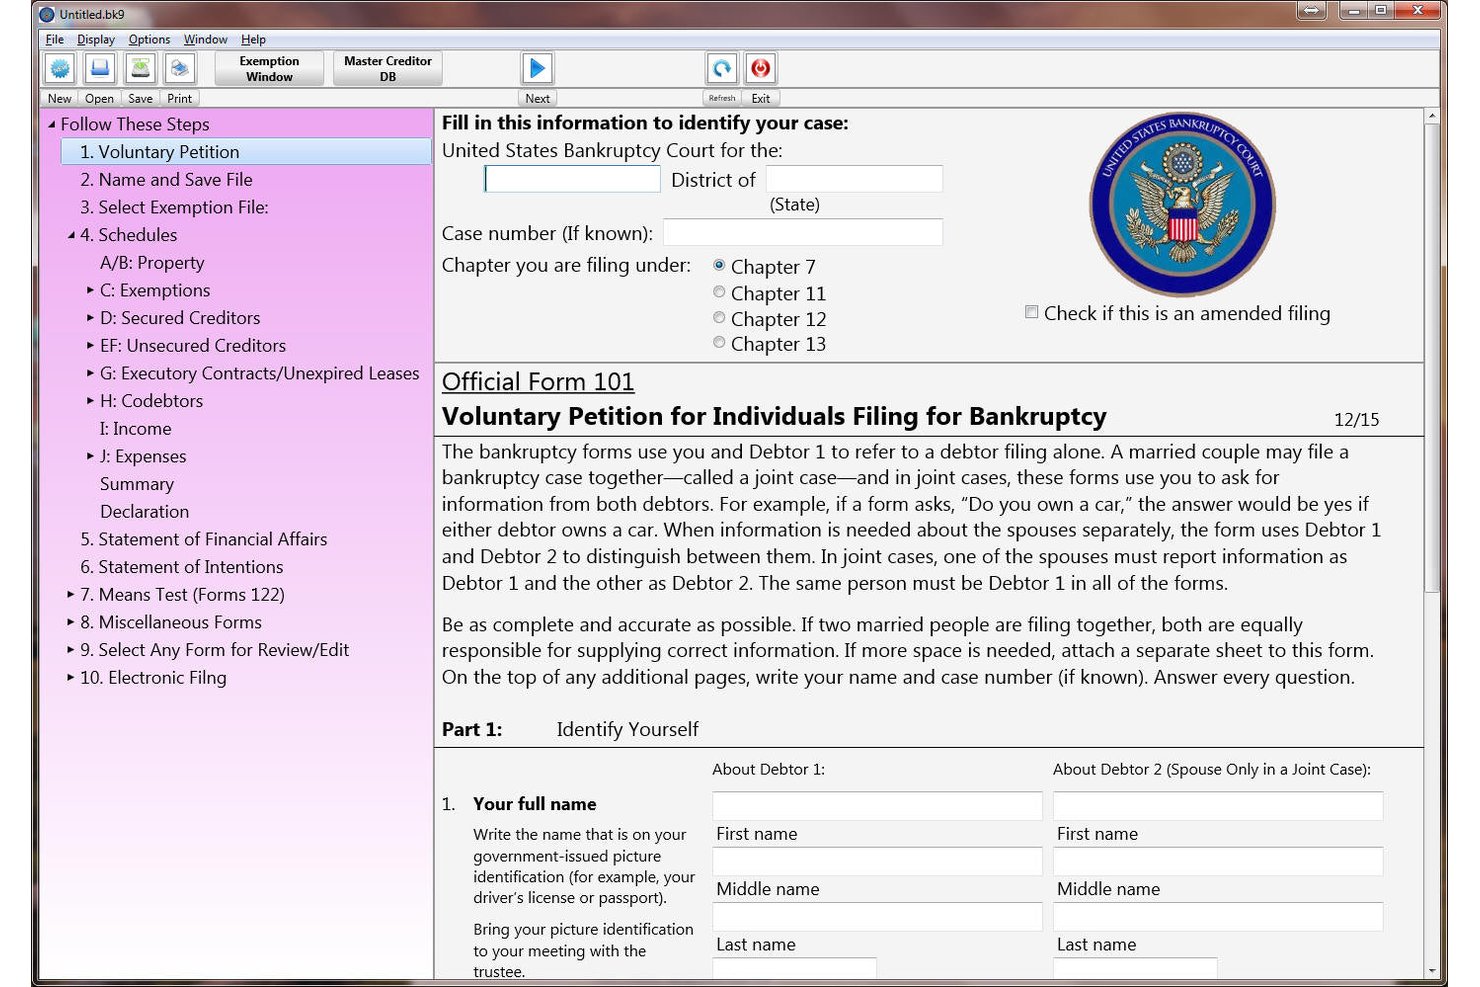Click the New file gear icon
The height and width of the screenshot is (987, 1480).
(x=60, y=68)
